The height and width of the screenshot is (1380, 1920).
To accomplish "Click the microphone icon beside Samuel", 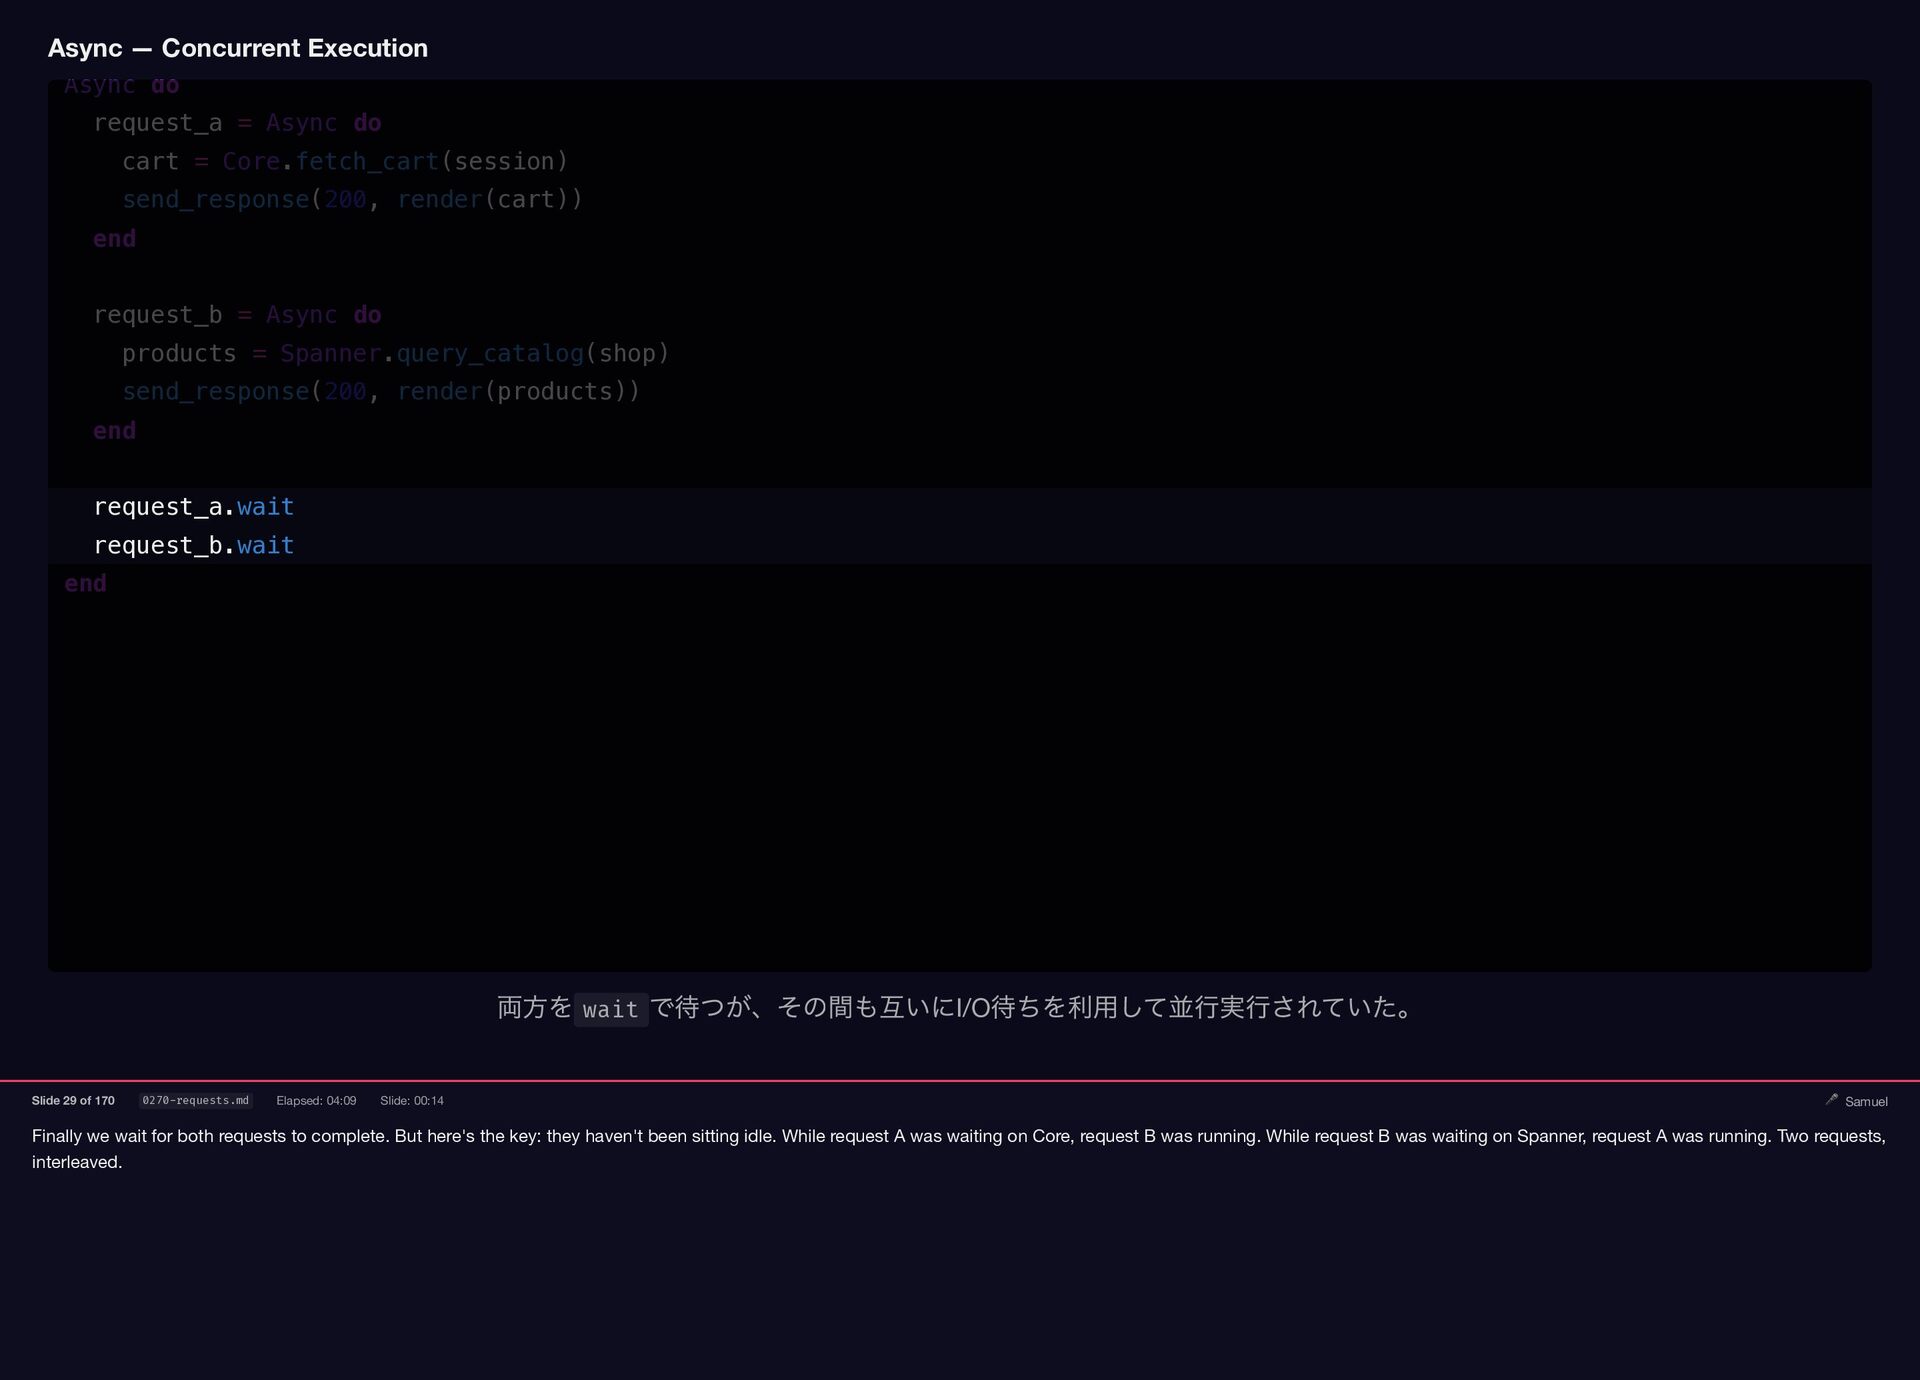I will click(x=1831, y=1099).
